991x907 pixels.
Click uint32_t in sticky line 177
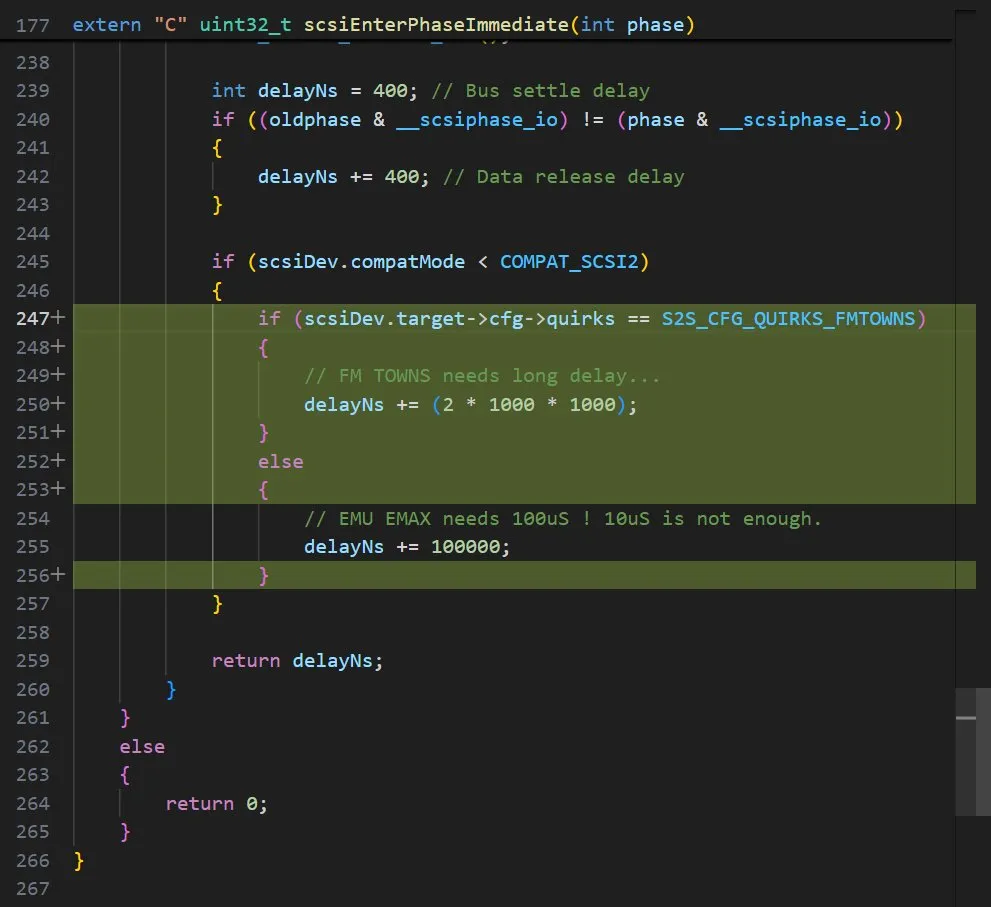click(245, 25)
